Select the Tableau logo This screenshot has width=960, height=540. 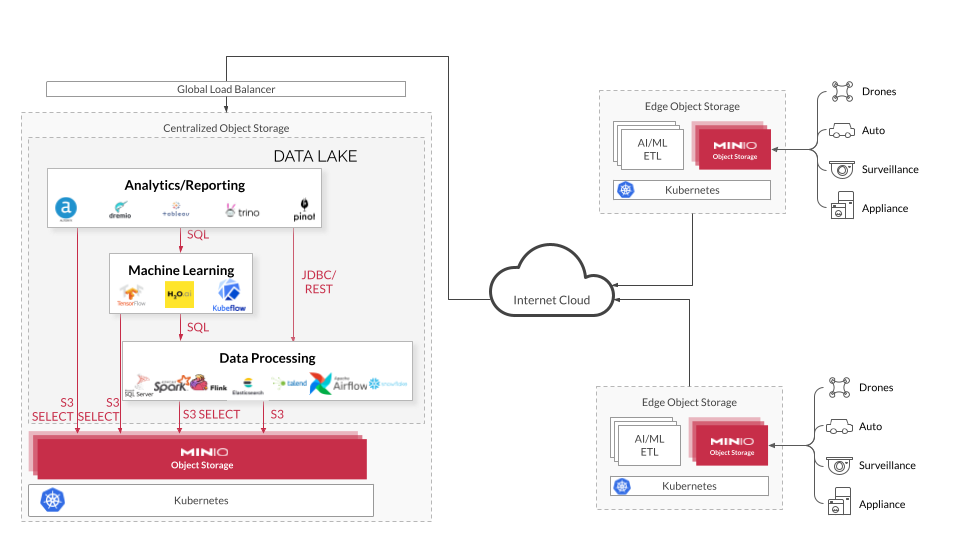[x=176, y=211]
